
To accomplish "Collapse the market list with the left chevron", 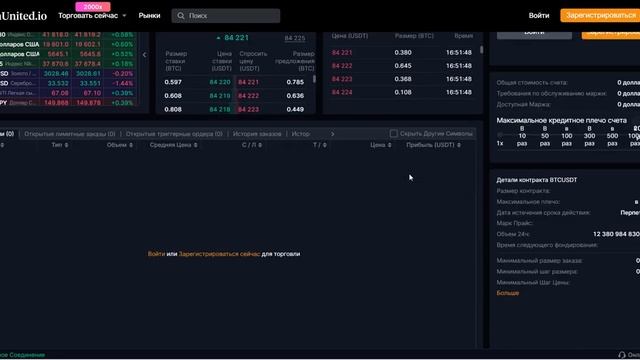I will click(144, 55).
